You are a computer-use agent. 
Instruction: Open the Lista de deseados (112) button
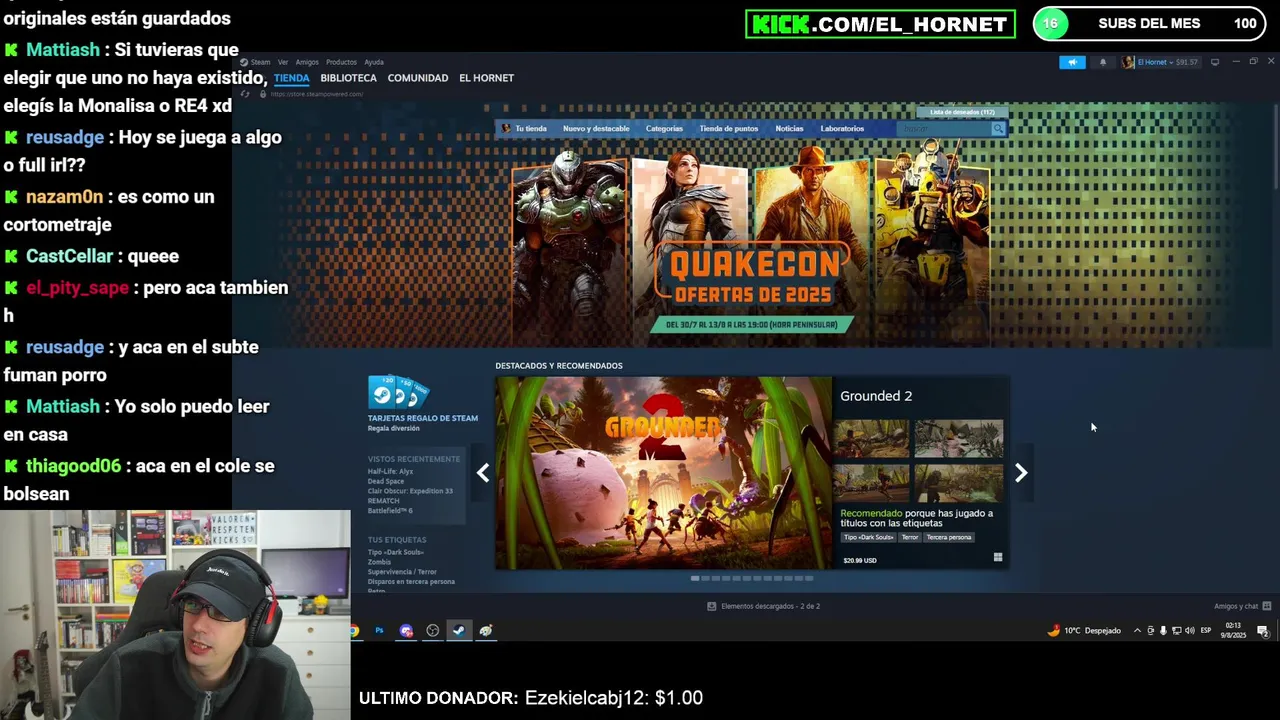[962, 112]
